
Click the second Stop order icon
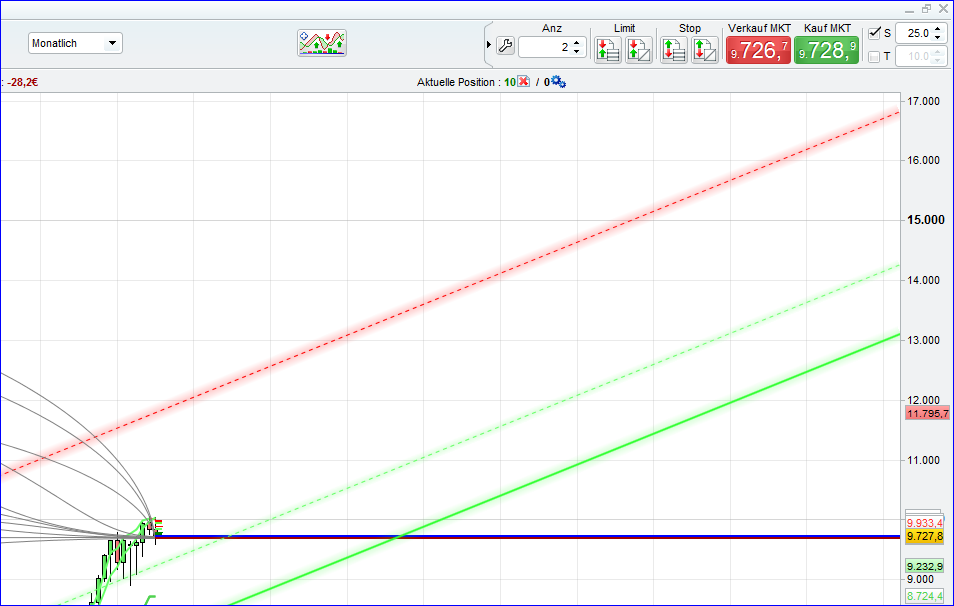tap(705, 50)
